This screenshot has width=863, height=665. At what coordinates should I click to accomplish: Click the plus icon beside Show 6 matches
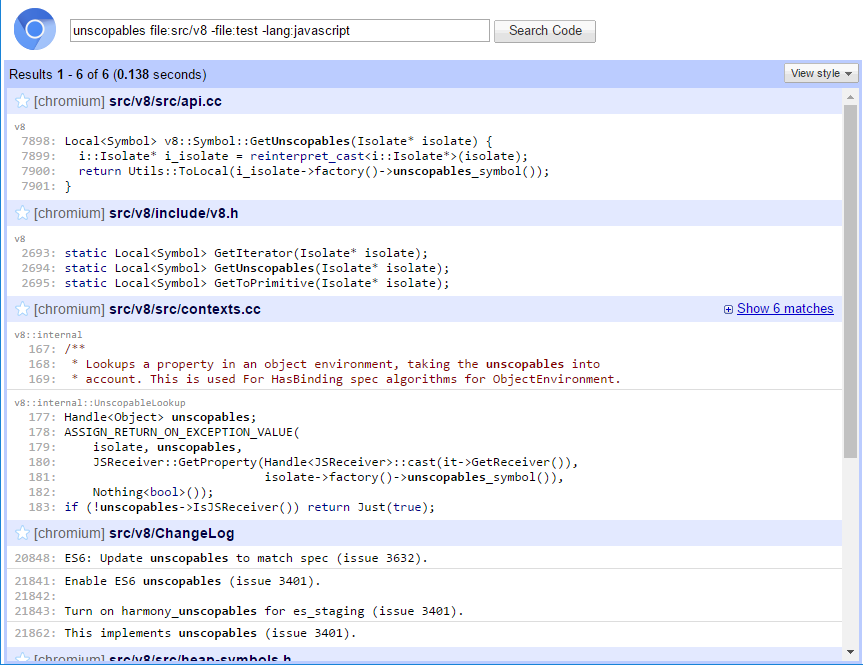(728, 310)
